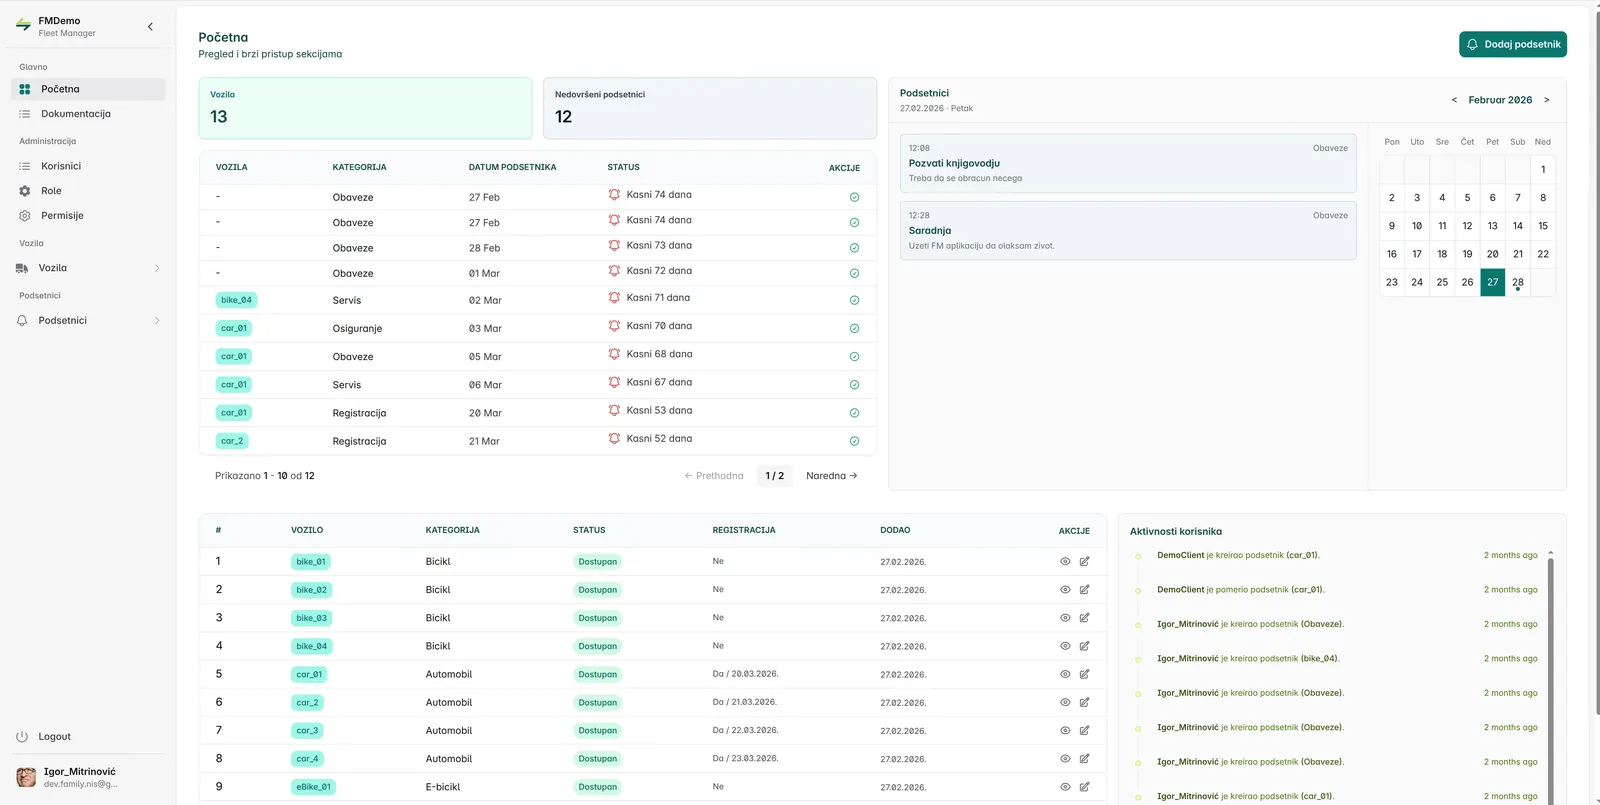View details of bike_04 via eye icon
The image size is (1600, 805).
click(1065, 646)
